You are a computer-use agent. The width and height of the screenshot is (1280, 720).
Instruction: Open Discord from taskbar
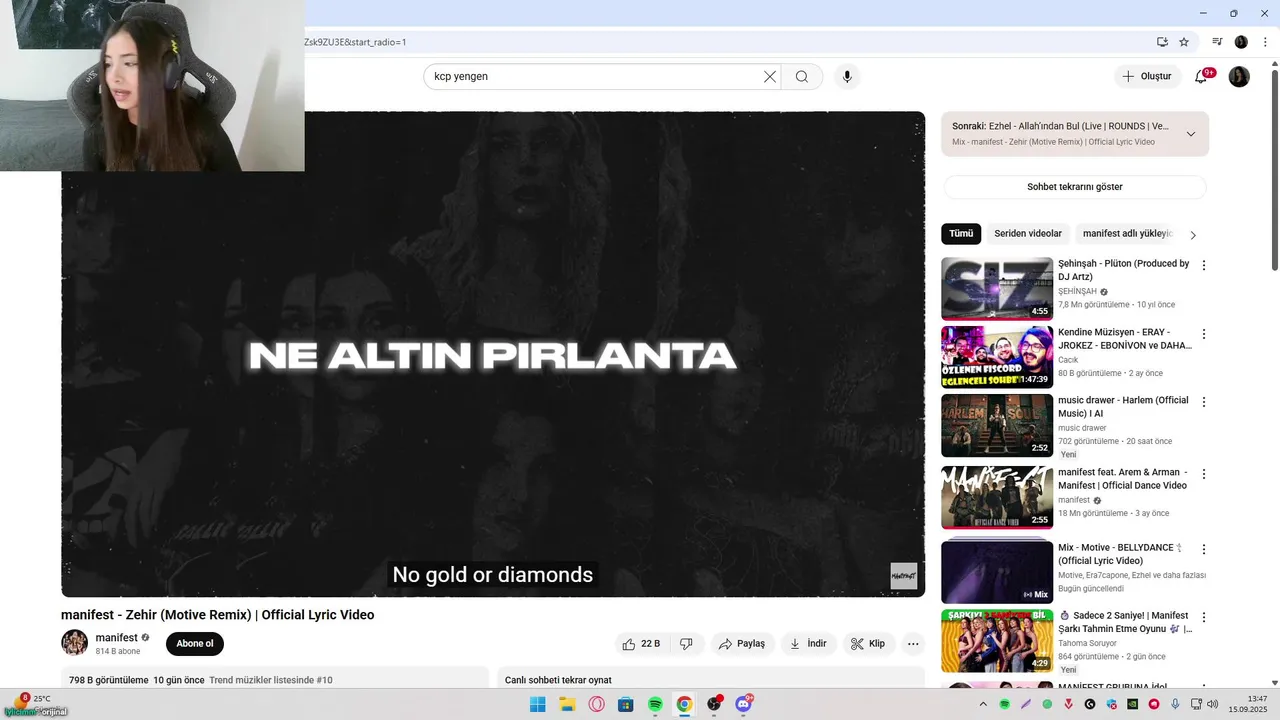743,704
